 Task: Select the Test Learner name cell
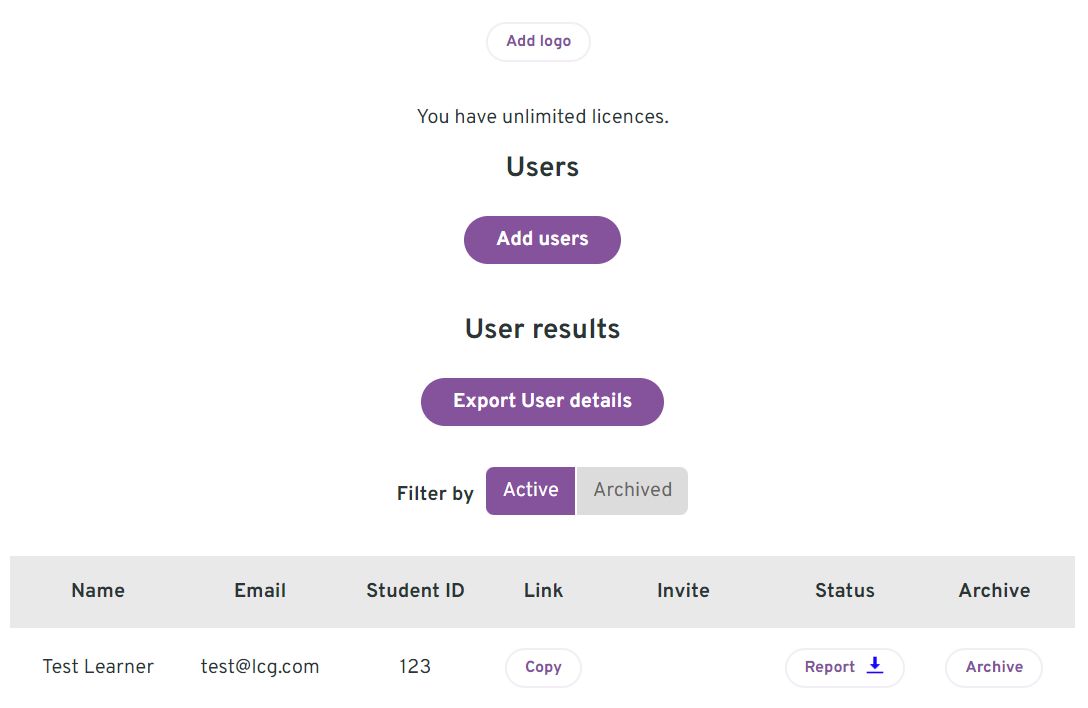(98, 667)
